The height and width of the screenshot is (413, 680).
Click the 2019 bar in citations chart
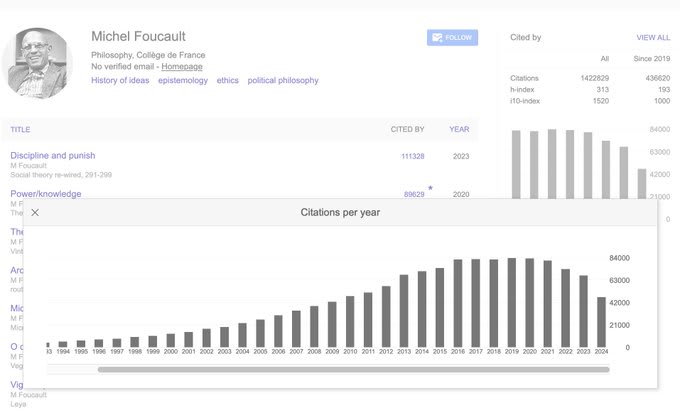coord(512,303)
